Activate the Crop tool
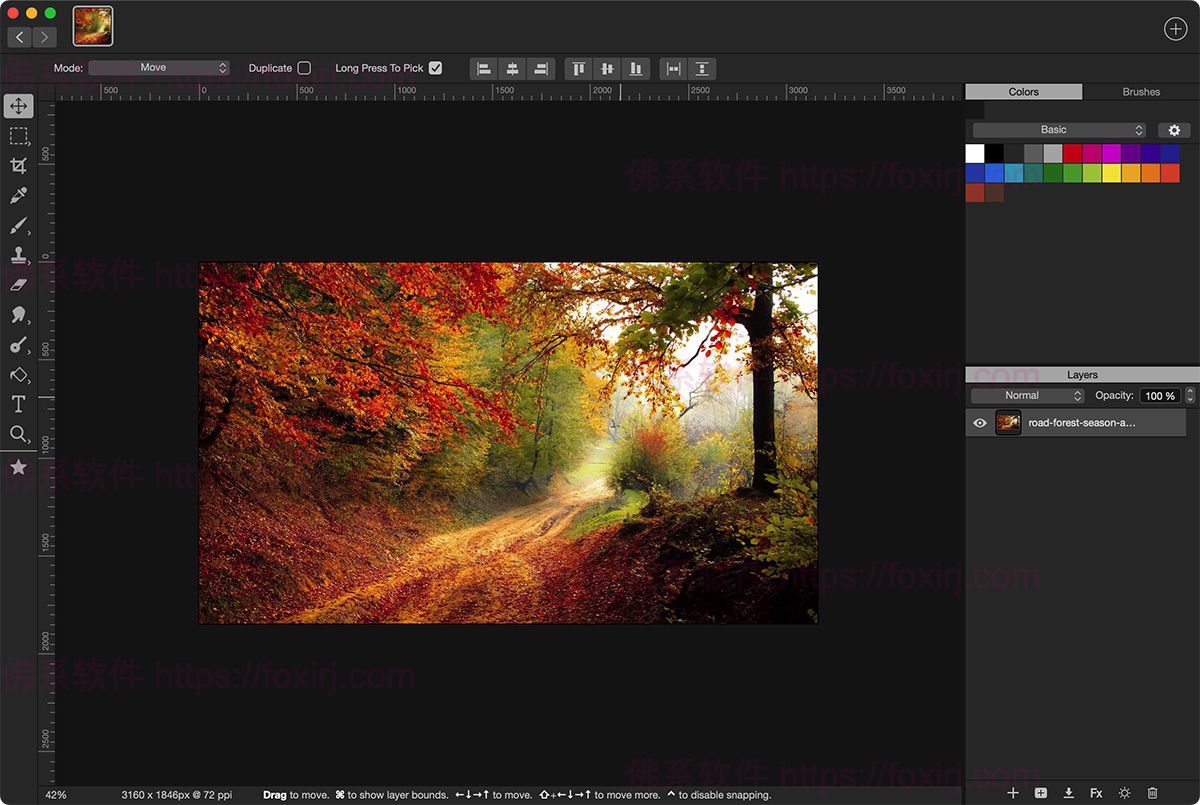Screen dimensions: 1200x805 19,165
